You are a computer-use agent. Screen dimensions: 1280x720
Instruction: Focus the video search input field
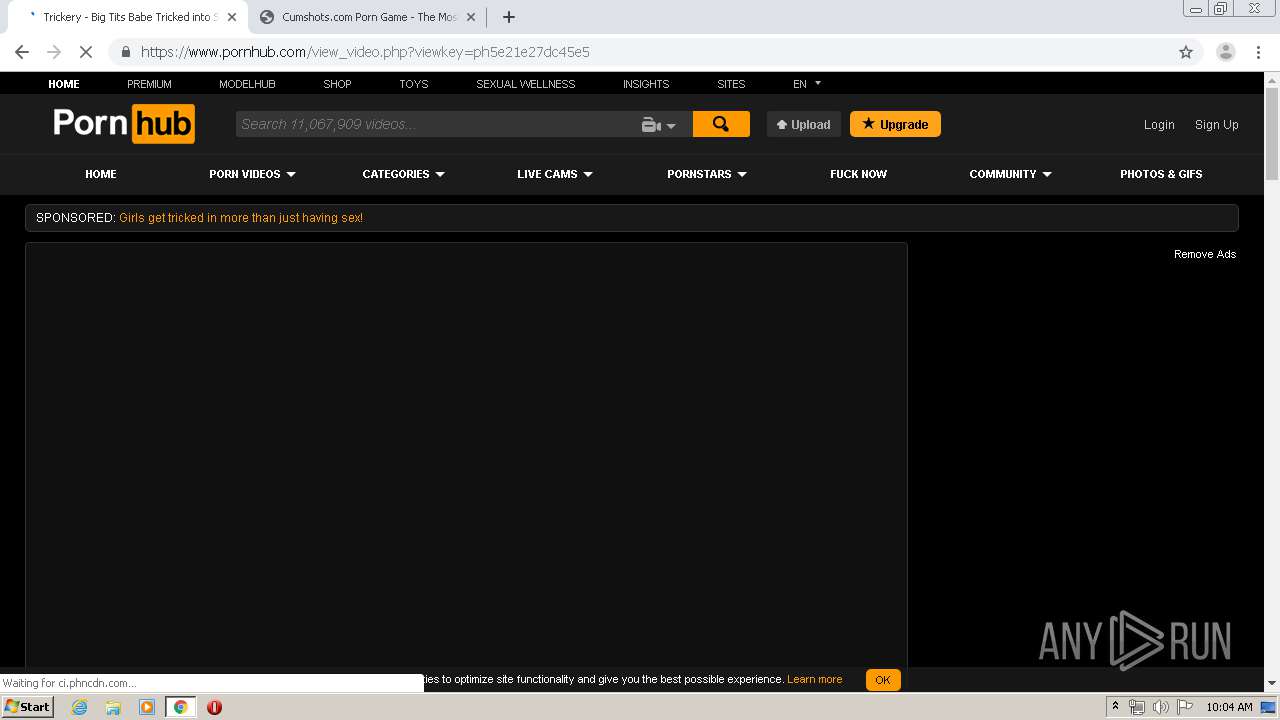435,124
